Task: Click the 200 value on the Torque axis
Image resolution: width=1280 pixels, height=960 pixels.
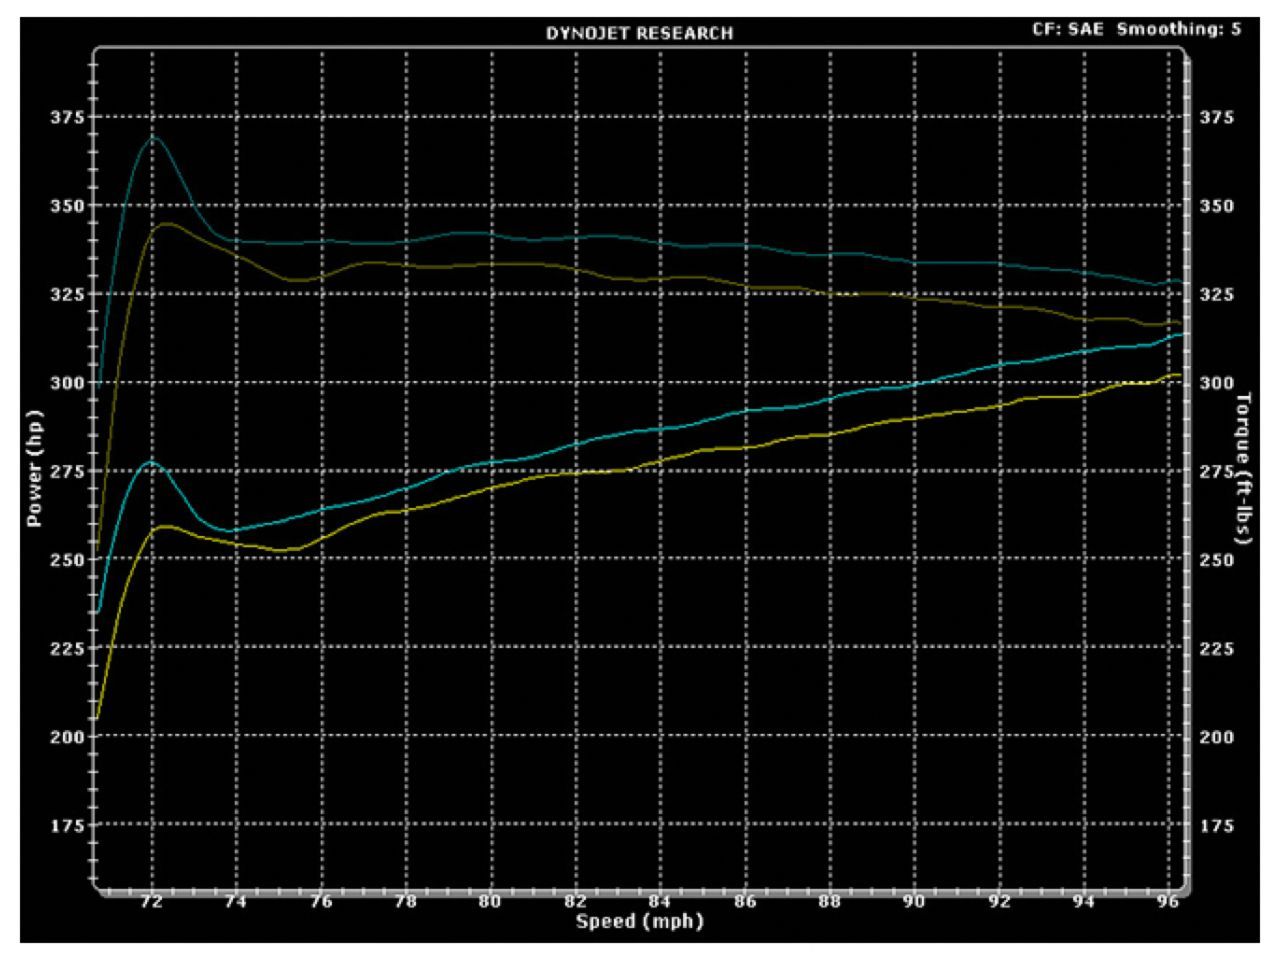Action: click(1217, 737)
